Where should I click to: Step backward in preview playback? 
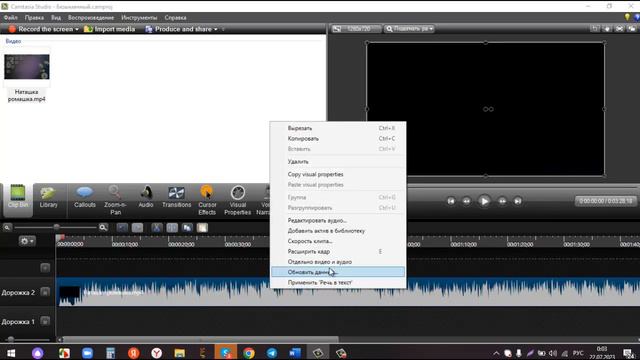click(466, 201)
